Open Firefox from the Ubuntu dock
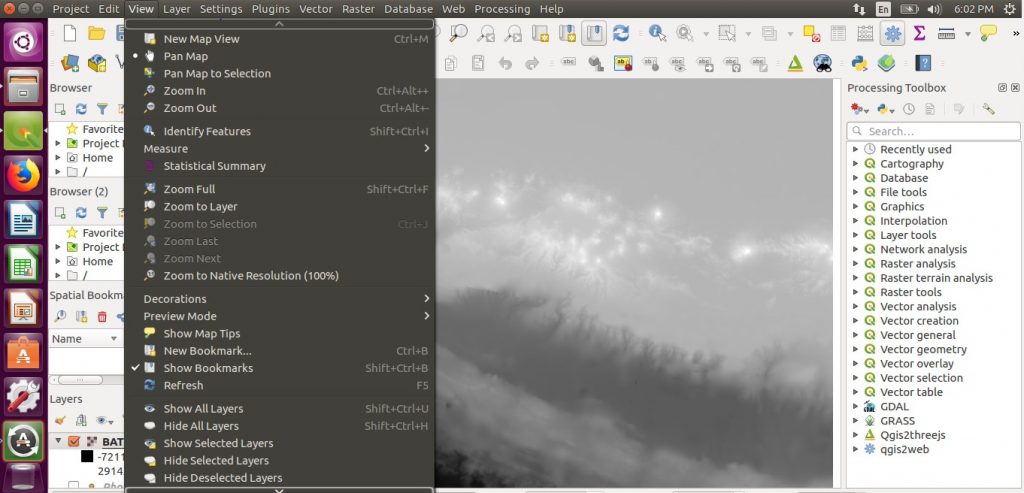Image resolution: width=1024 pixels, height=493 pixels. tap(24, 175)
